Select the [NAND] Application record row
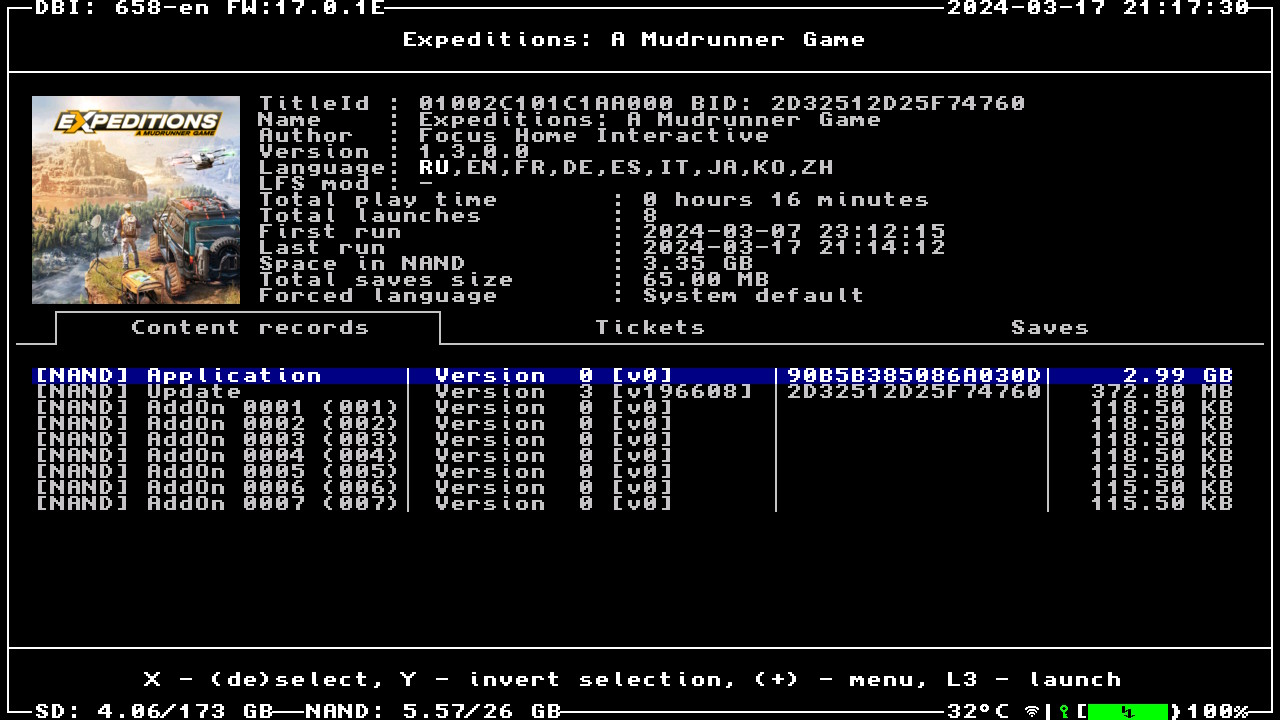Screen dimensions: 1280x720 [x=633, y=376]
